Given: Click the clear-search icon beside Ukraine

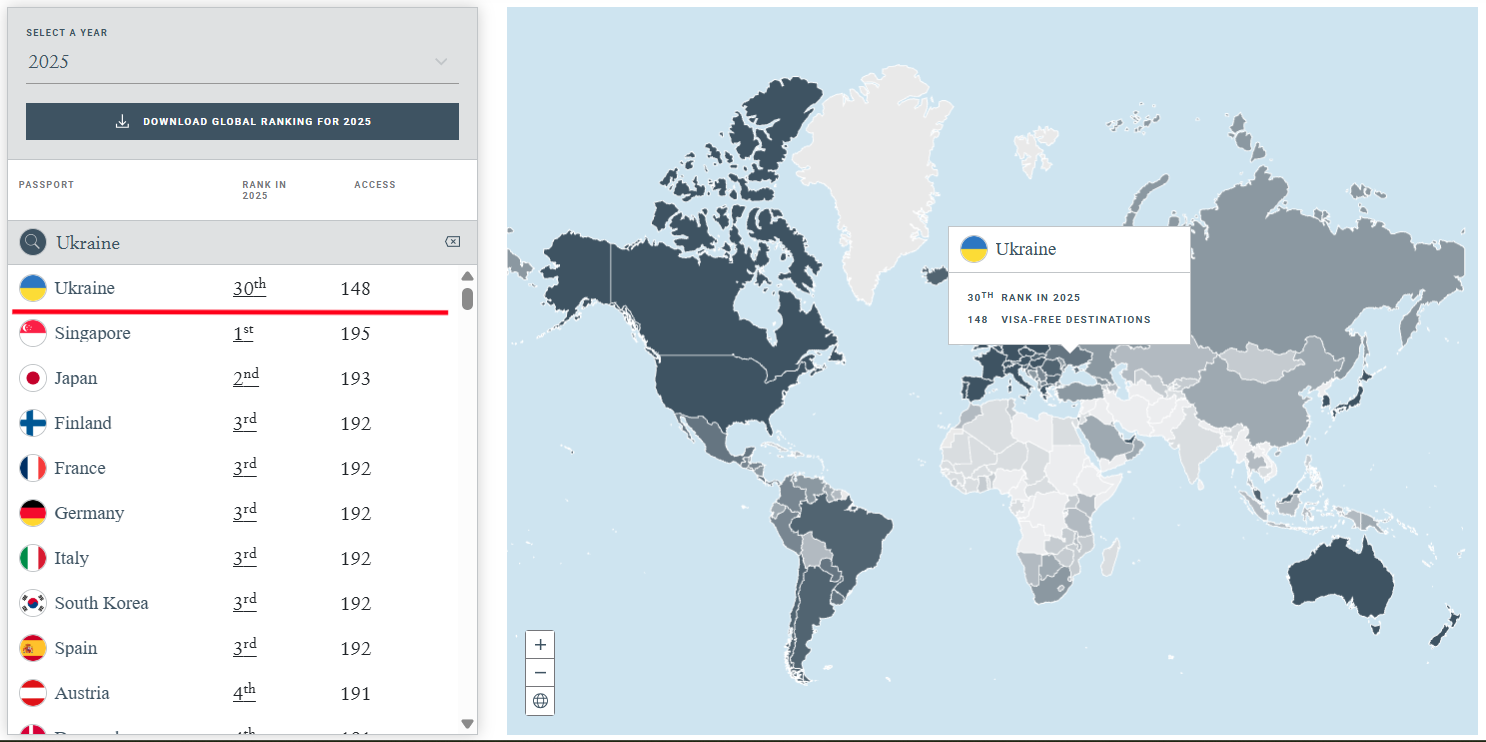Looking at the screenshot, I should pos(452,241).
